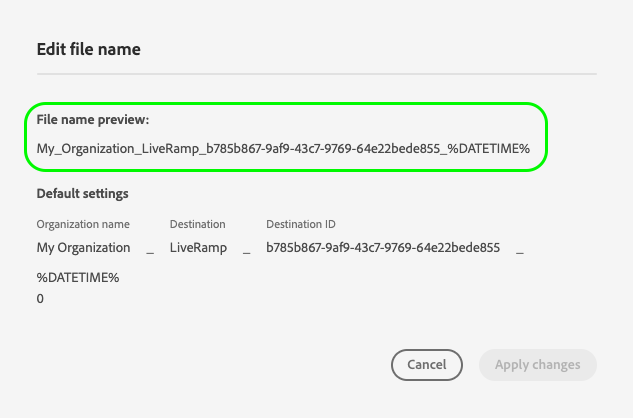Image resolution: width=633 pixels, height=418 pixels.
Task: Click the divider line beneath the dialog title
Action: tap(316, 74)
